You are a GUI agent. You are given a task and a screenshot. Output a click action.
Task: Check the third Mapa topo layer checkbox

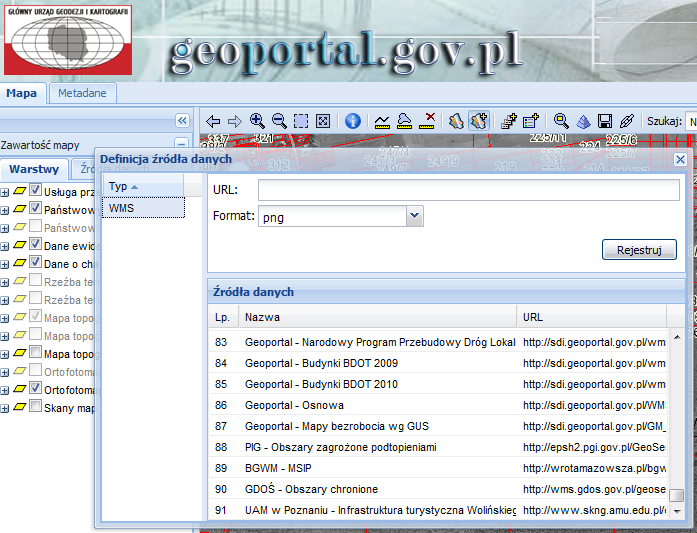click(36, 352)
